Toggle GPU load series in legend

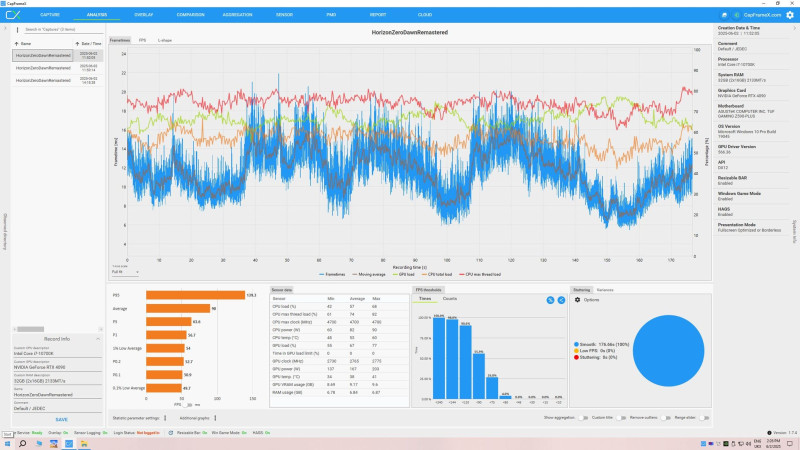pyautogui.click(x=404, y=274)
